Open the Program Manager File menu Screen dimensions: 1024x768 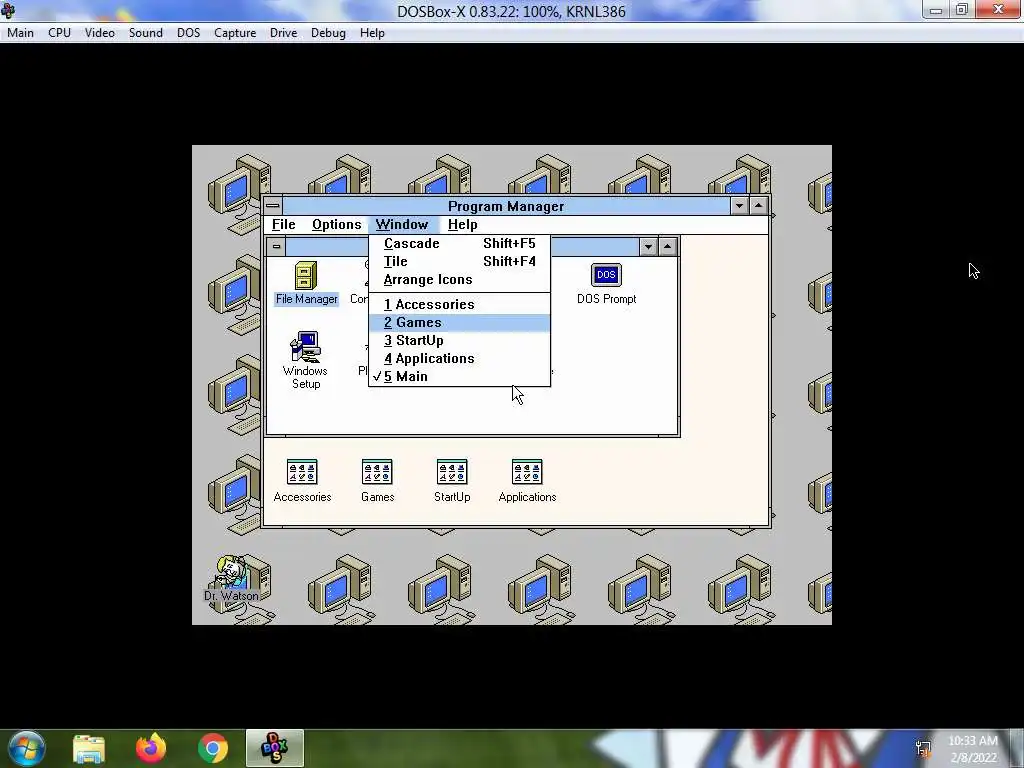point(283,225)
